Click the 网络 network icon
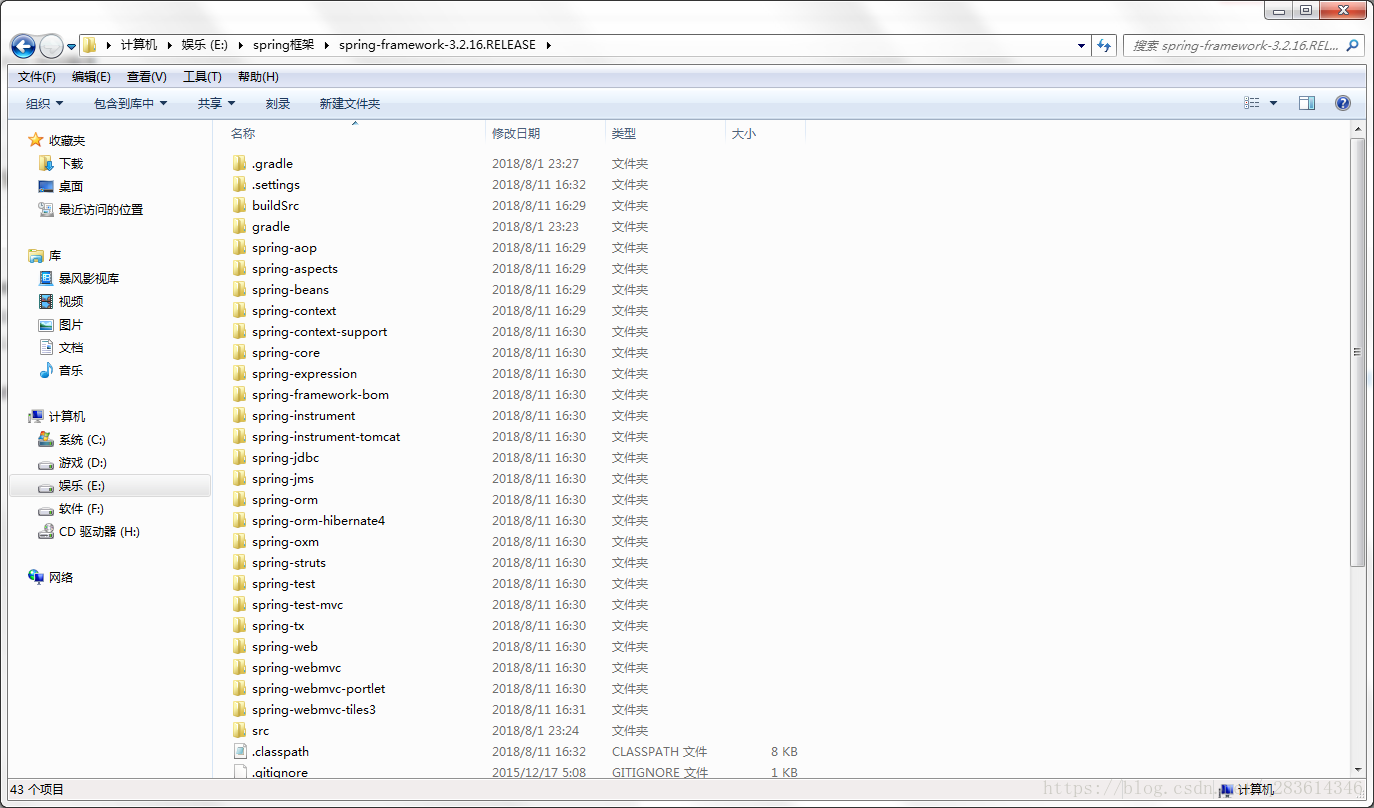 pos(36,577)
